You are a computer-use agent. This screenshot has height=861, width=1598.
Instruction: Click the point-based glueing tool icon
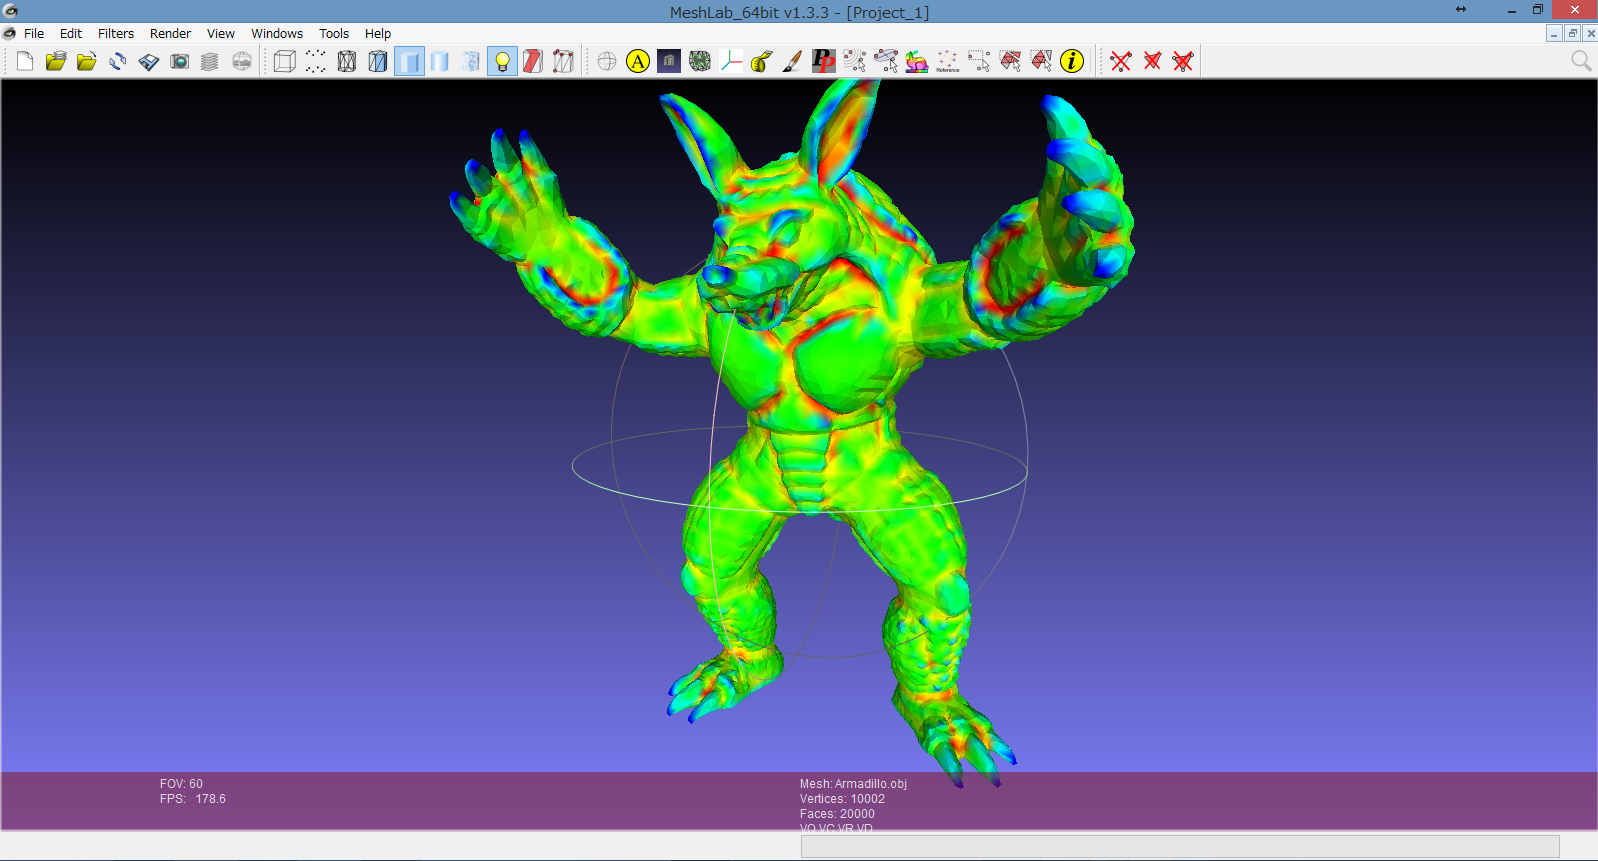[855, 61]
